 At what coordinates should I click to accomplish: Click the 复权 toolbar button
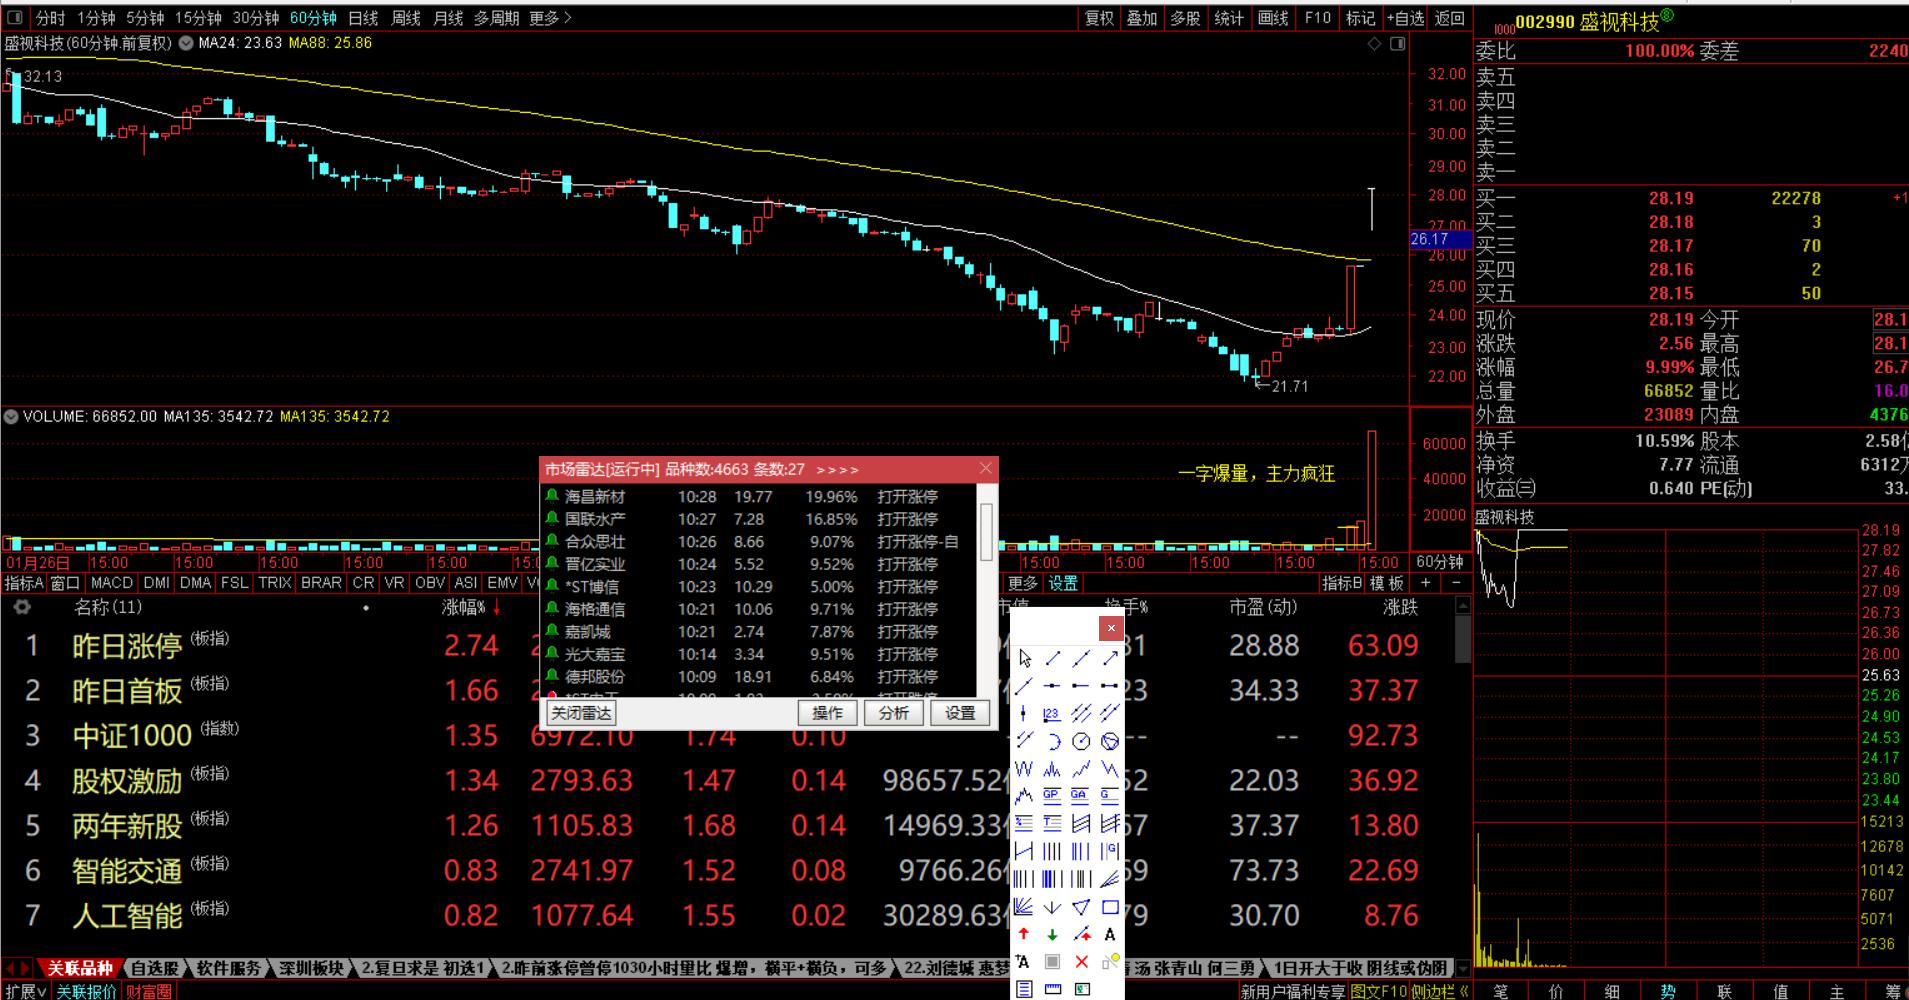tap(1099, 18)
